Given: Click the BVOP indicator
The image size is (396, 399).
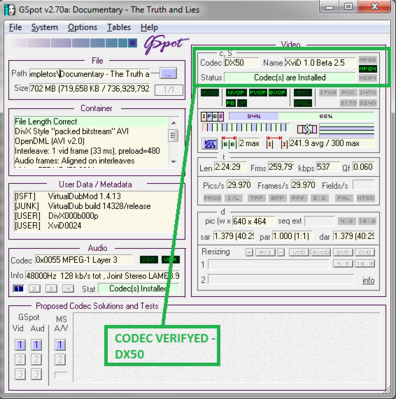Looking at the screenshot, I should coord(277,92).
